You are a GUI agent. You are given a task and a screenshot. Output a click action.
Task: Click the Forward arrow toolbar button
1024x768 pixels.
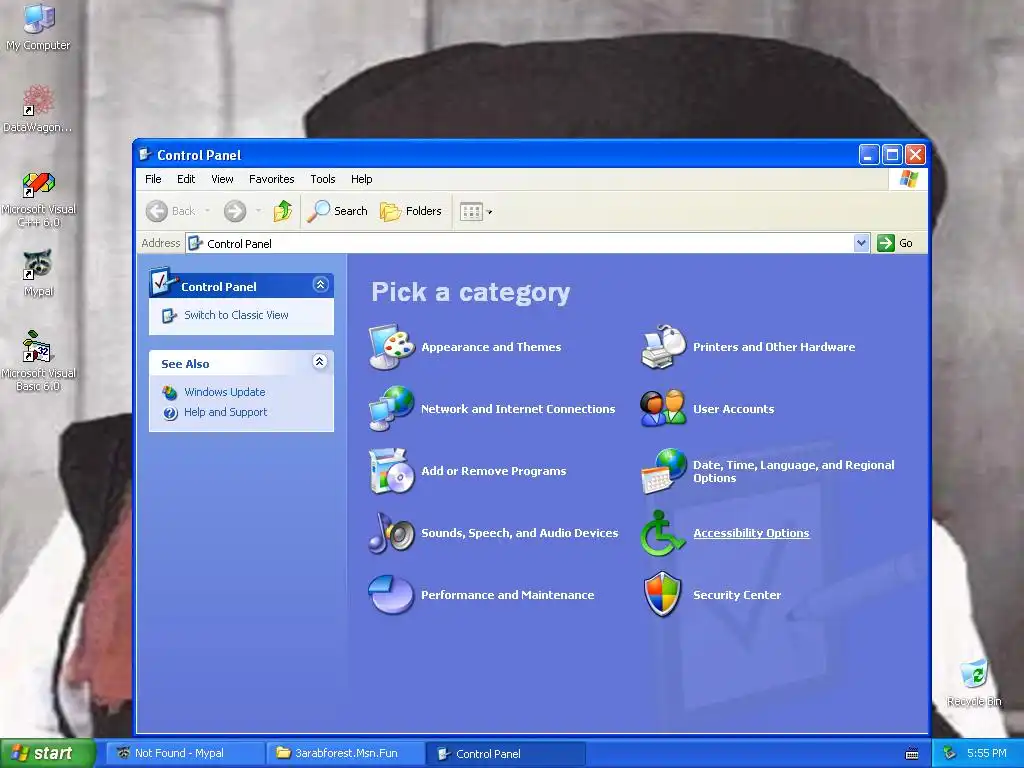pos(235,211)
